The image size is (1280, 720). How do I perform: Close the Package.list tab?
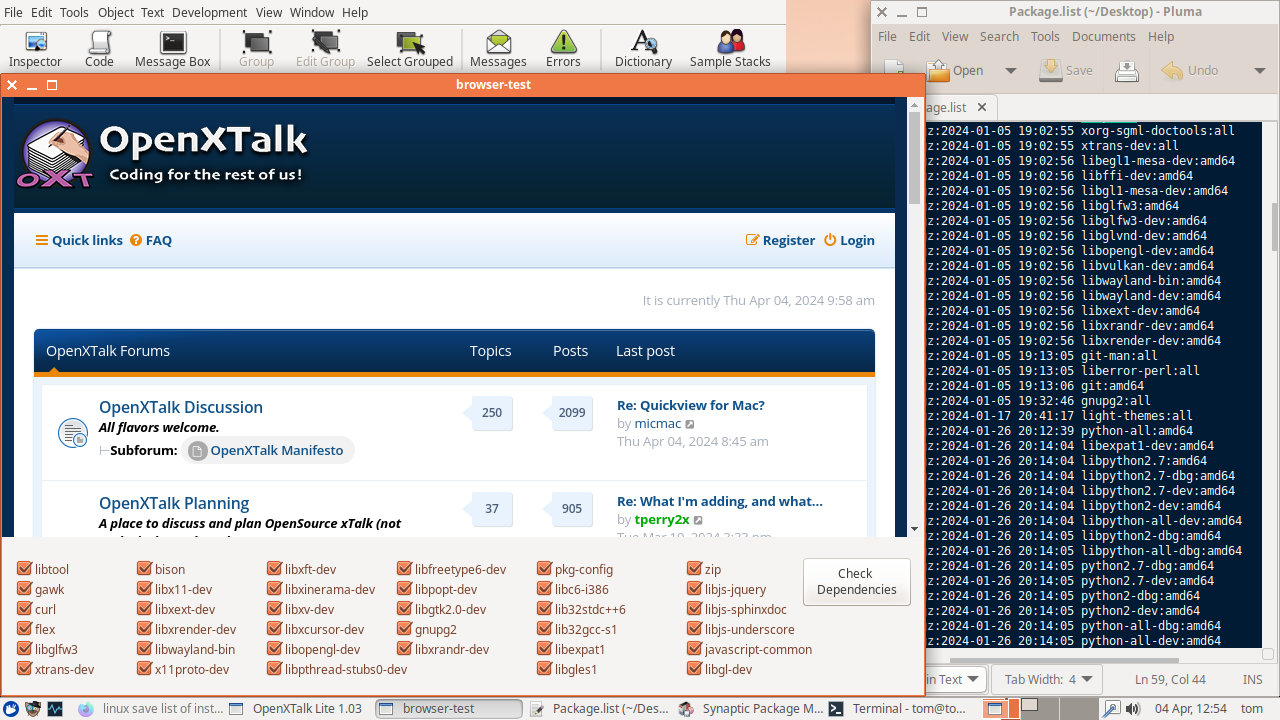(982, 107)
